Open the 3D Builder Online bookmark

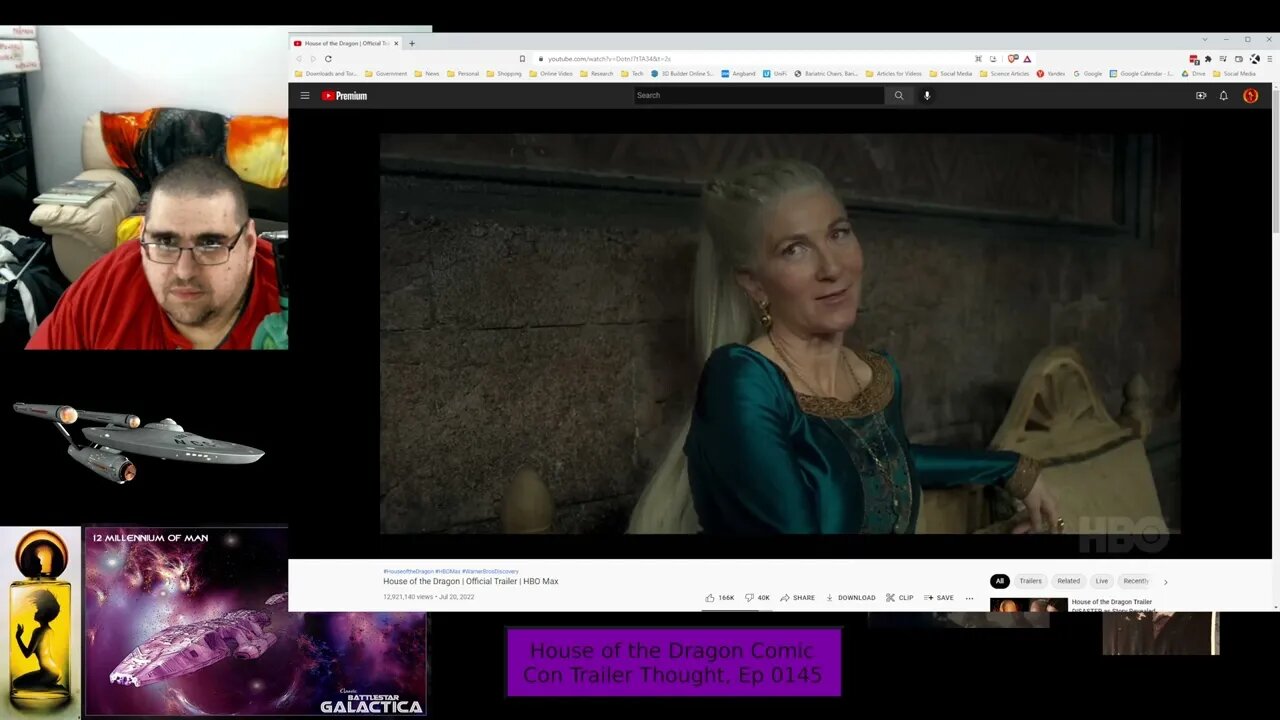pyautogui.click(x=682, y=74)
